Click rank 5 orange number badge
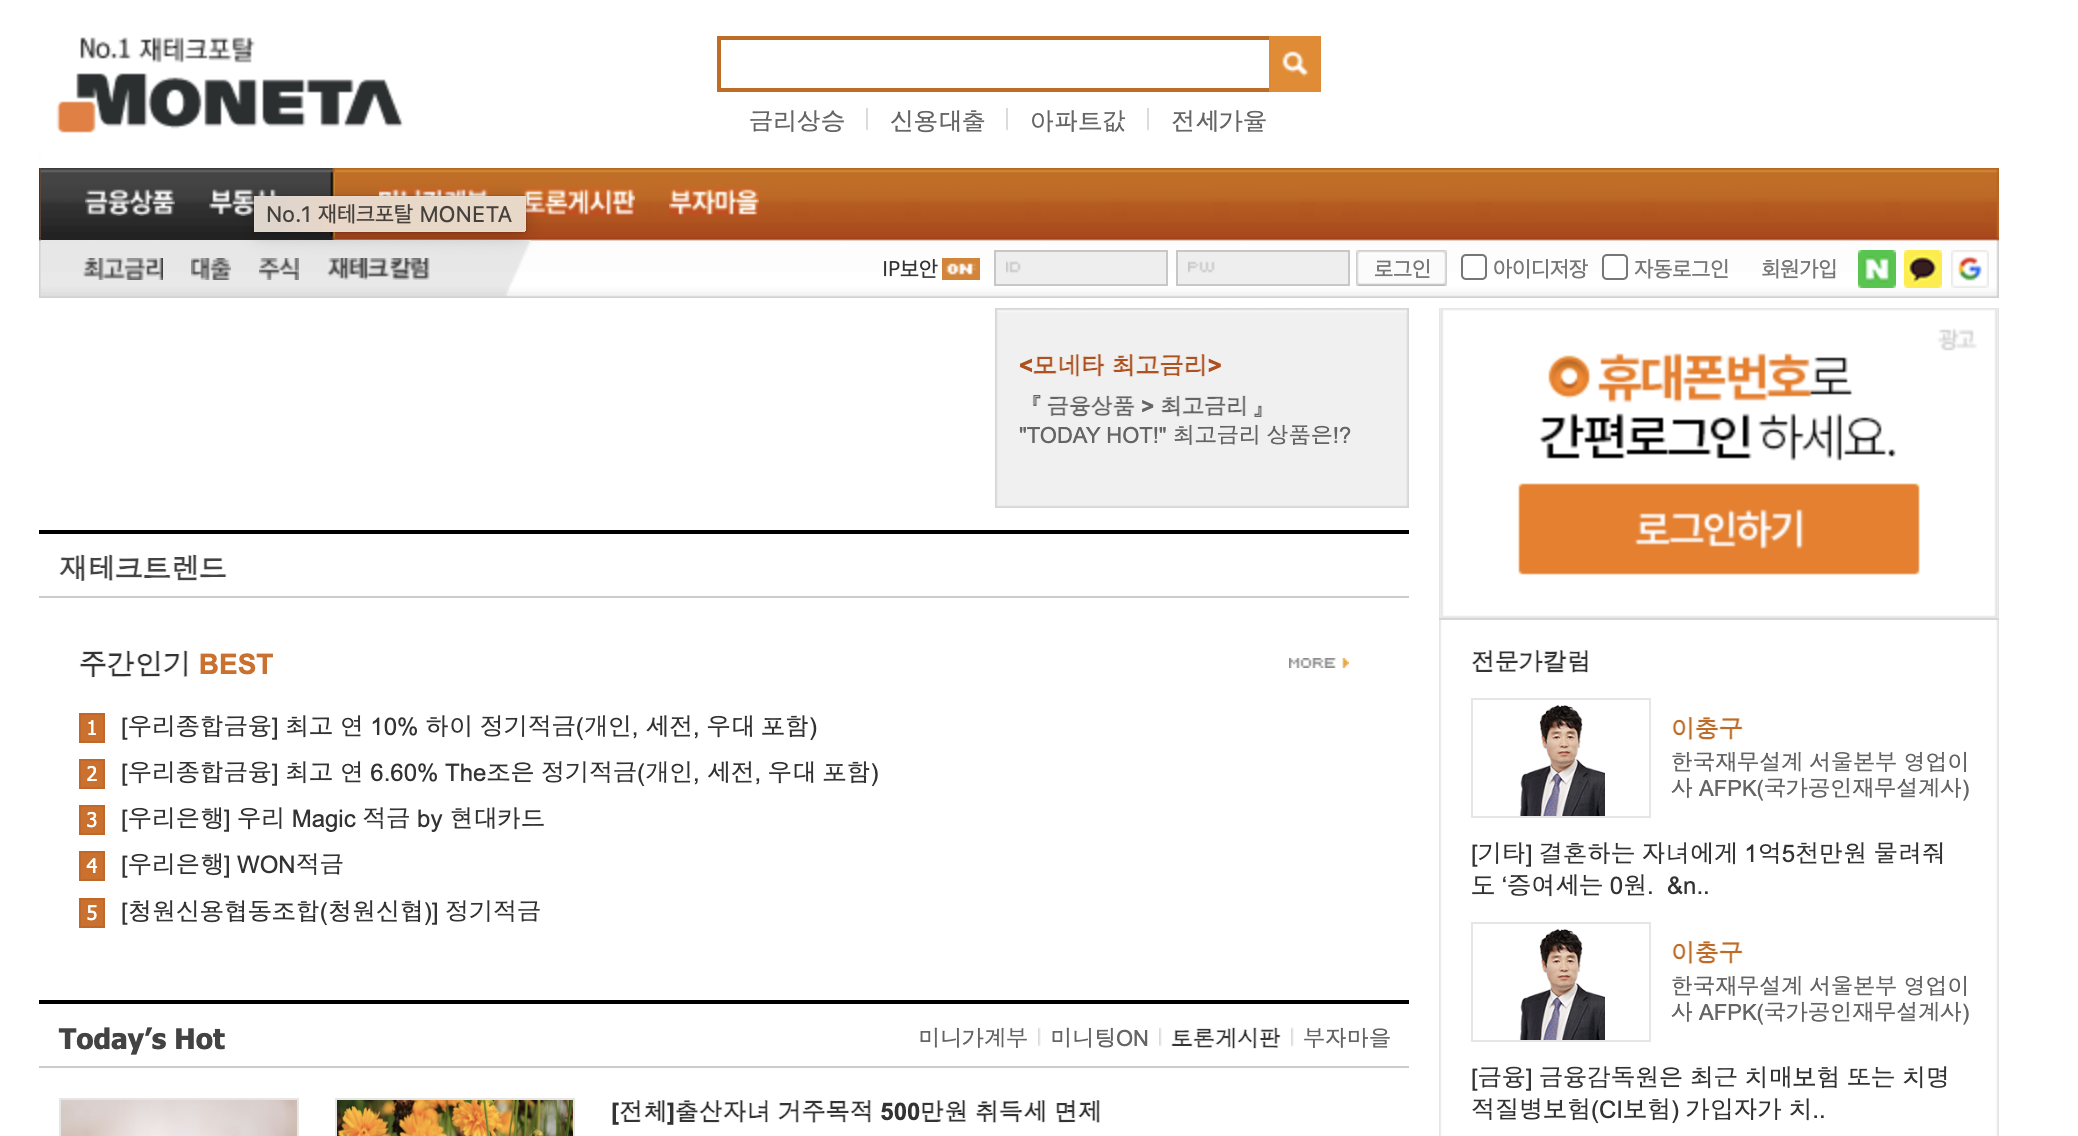Viewport: 2078px width, 1136px height. [x=92, y=912]
